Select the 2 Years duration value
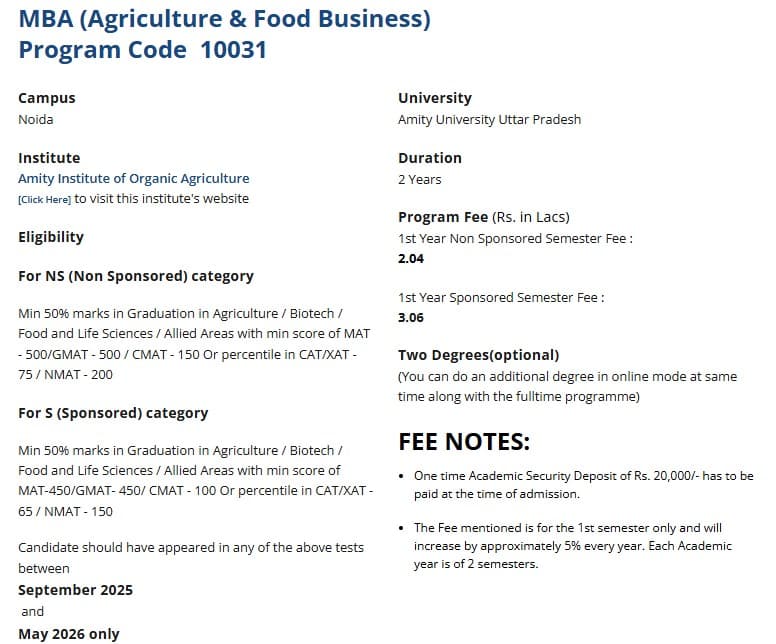Viewport: 776px width, 644px height. click(420, 180)
